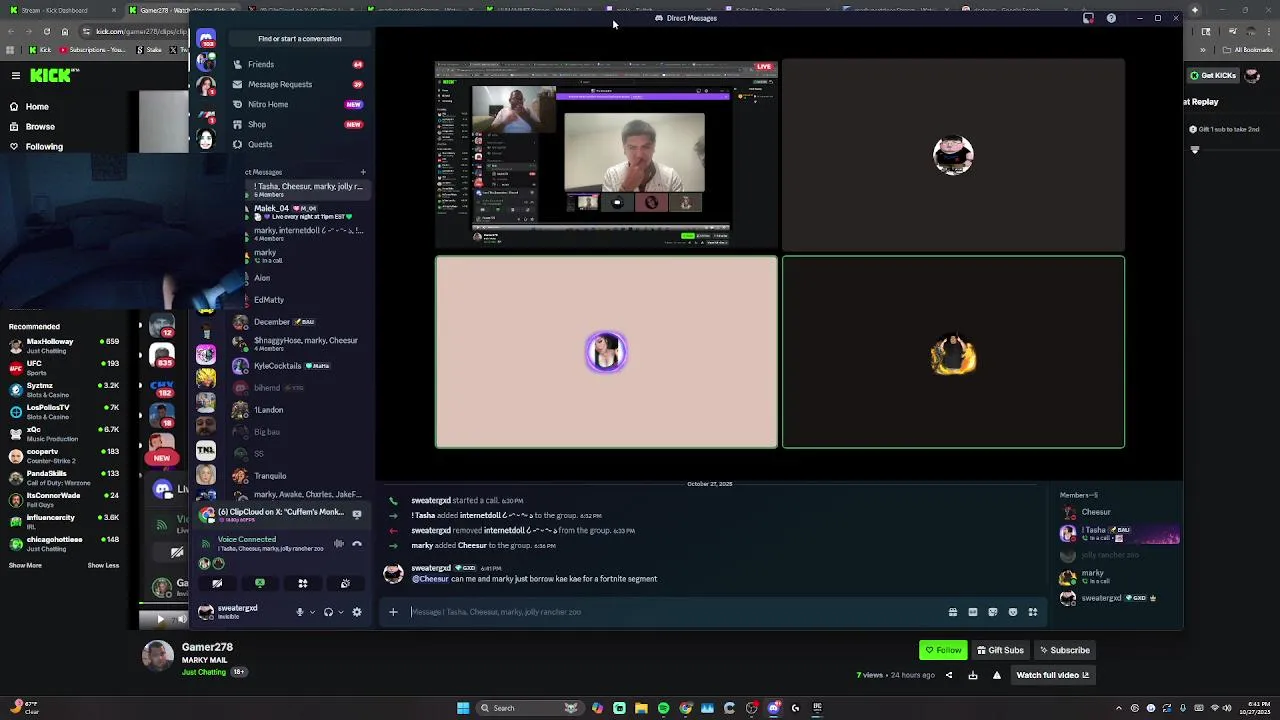Select marky in the members list

point(1120,576)
